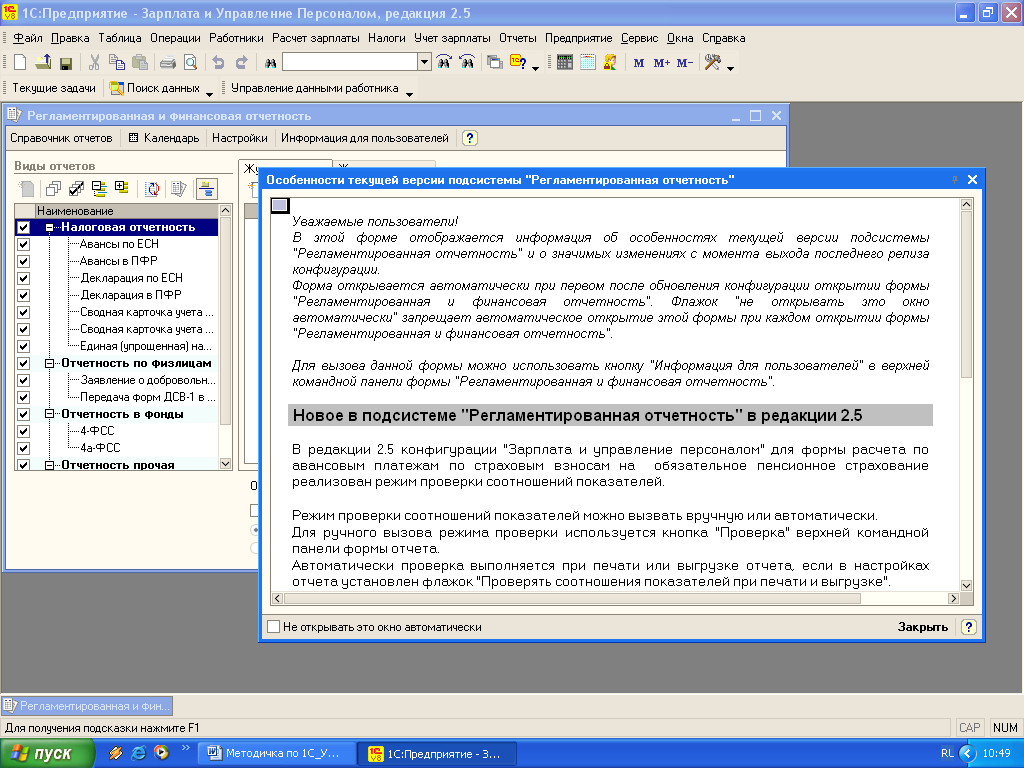The width and height of the screenshot is (1024, 768).
Task: Open dropdown arrow next to 1C help icon
Action: point(536,67)
